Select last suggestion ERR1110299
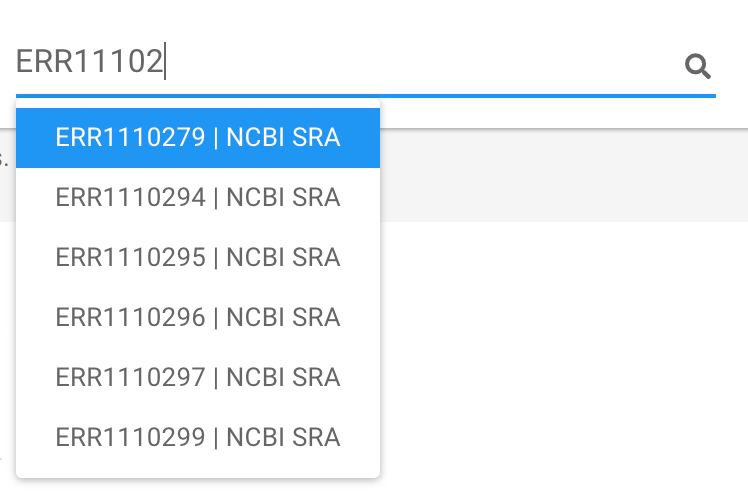Viewport: 748px width, 492px height. 198,438
